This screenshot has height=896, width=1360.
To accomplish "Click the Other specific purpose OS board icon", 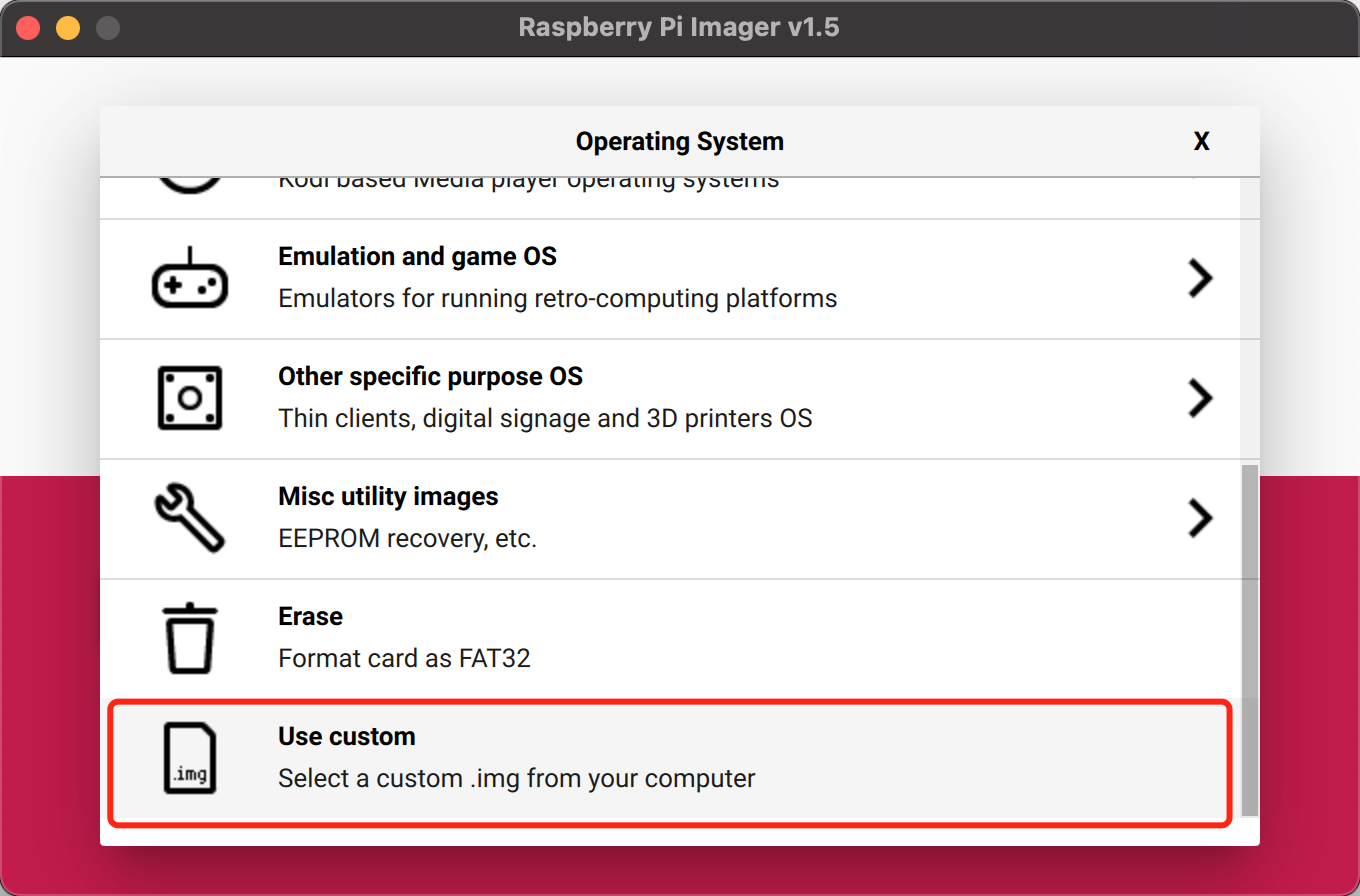I will click(x=189, y=398).
